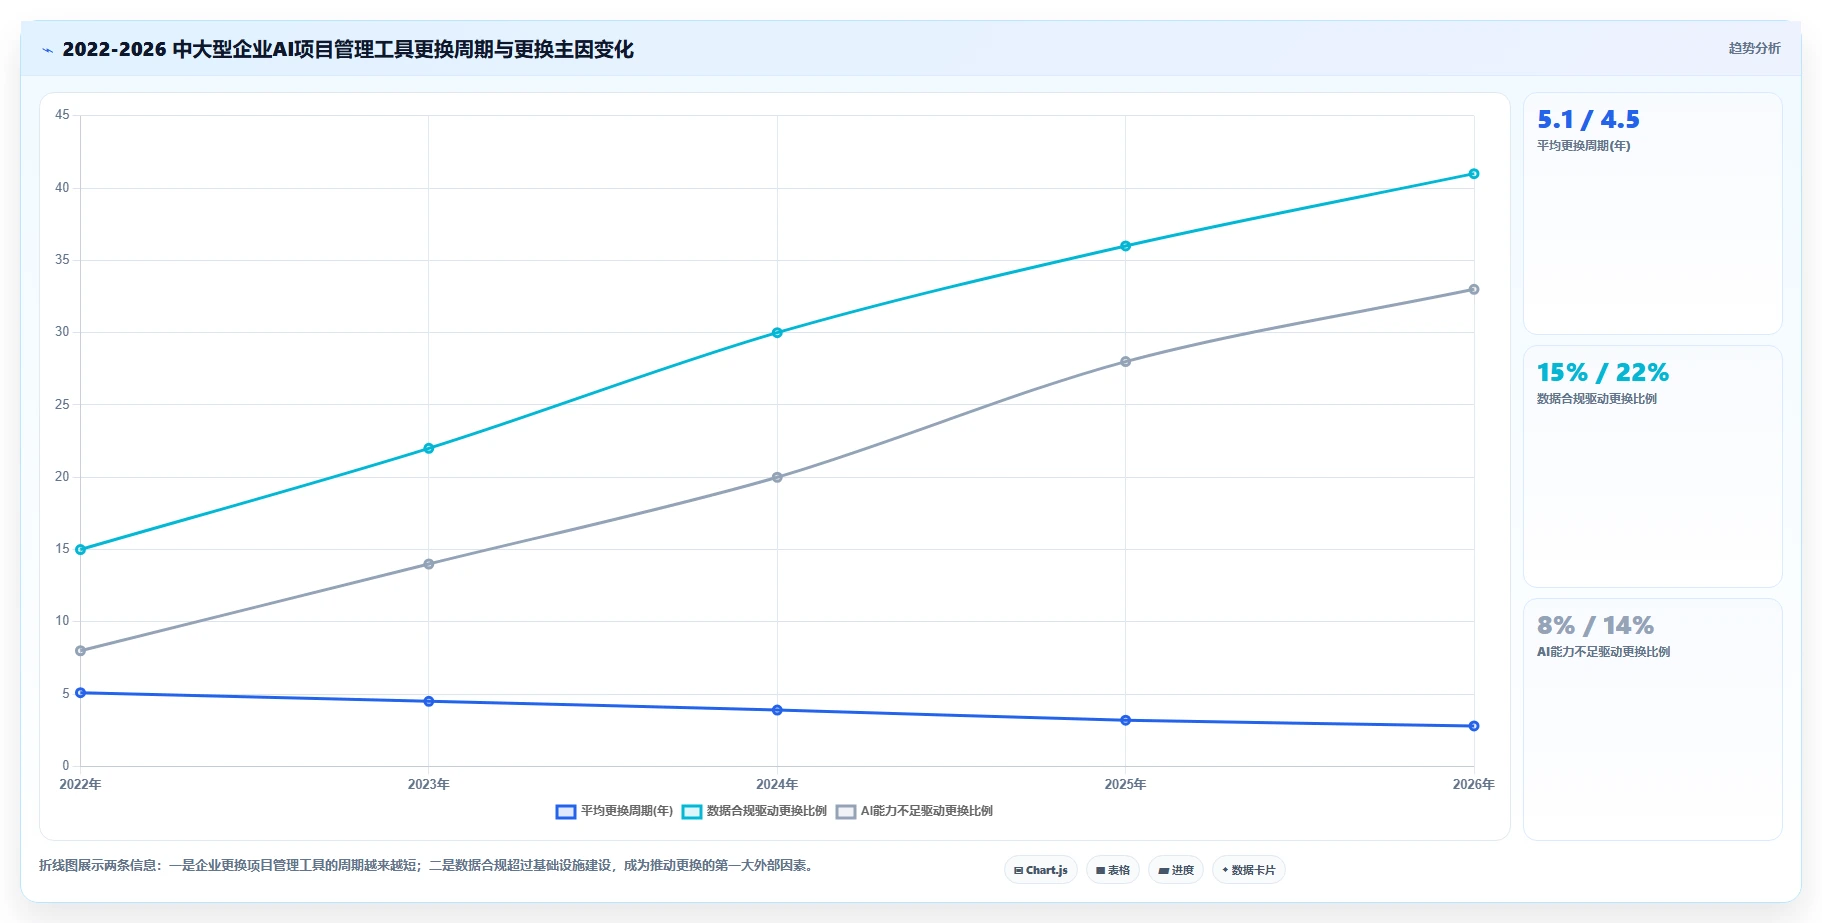Select the 2023年 point on the cyan line

click(x=429, y=448)
